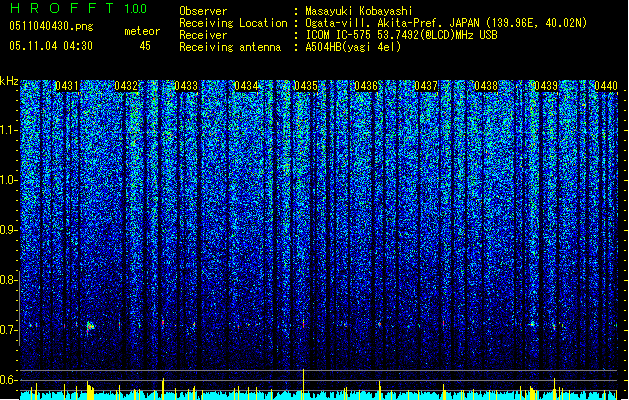629x400 pixels.
Task: Click the kHz axis unit label
Action: (x=9, y=81)
